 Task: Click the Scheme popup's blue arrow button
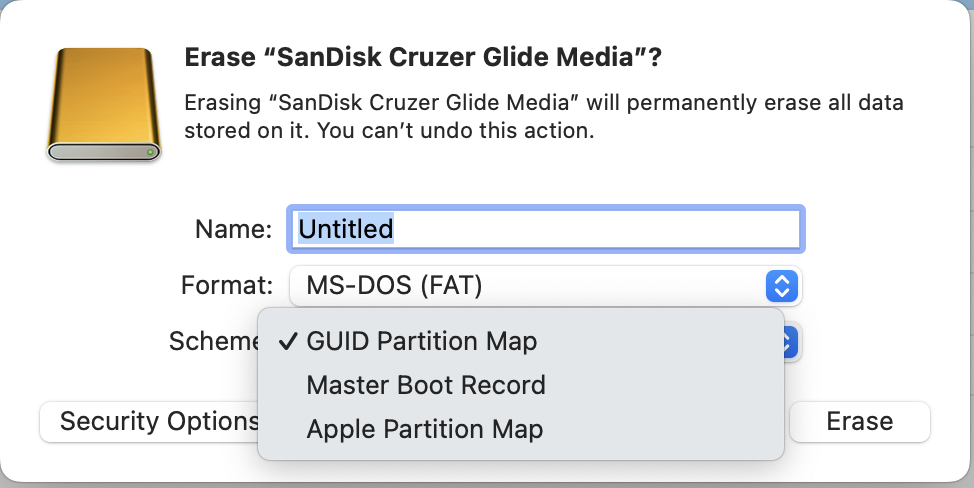(789, 342)
